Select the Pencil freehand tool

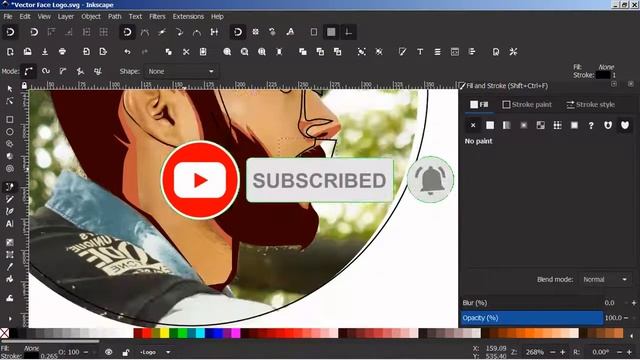(10, 199)
